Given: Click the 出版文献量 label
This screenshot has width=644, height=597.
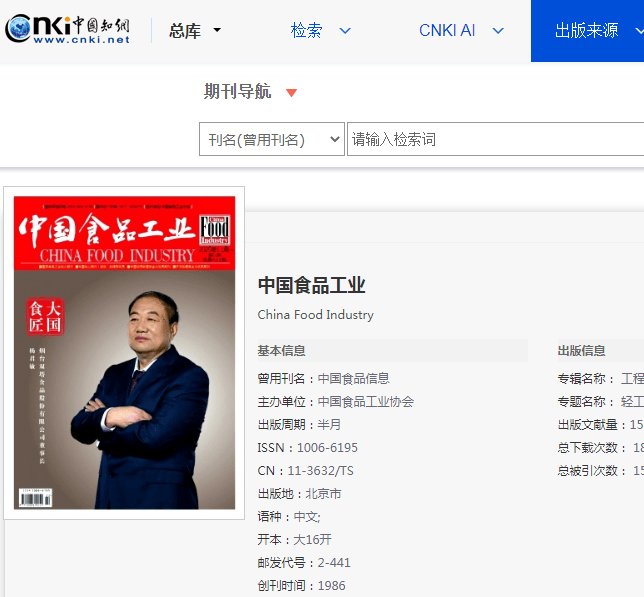Looking at the screenshot, I should 587,425.
